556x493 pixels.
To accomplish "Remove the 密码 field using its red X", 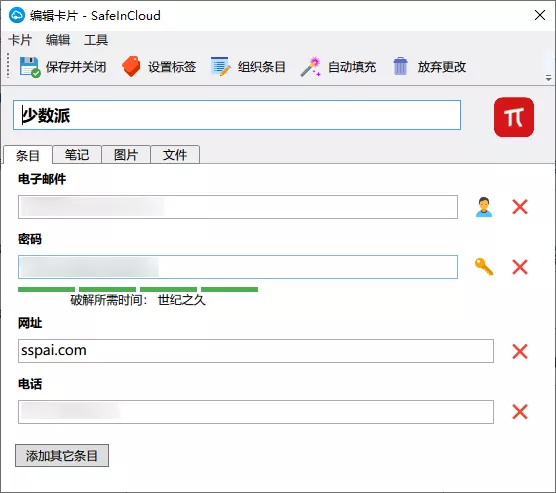I will pyautogui.click(x=520, y=267).
